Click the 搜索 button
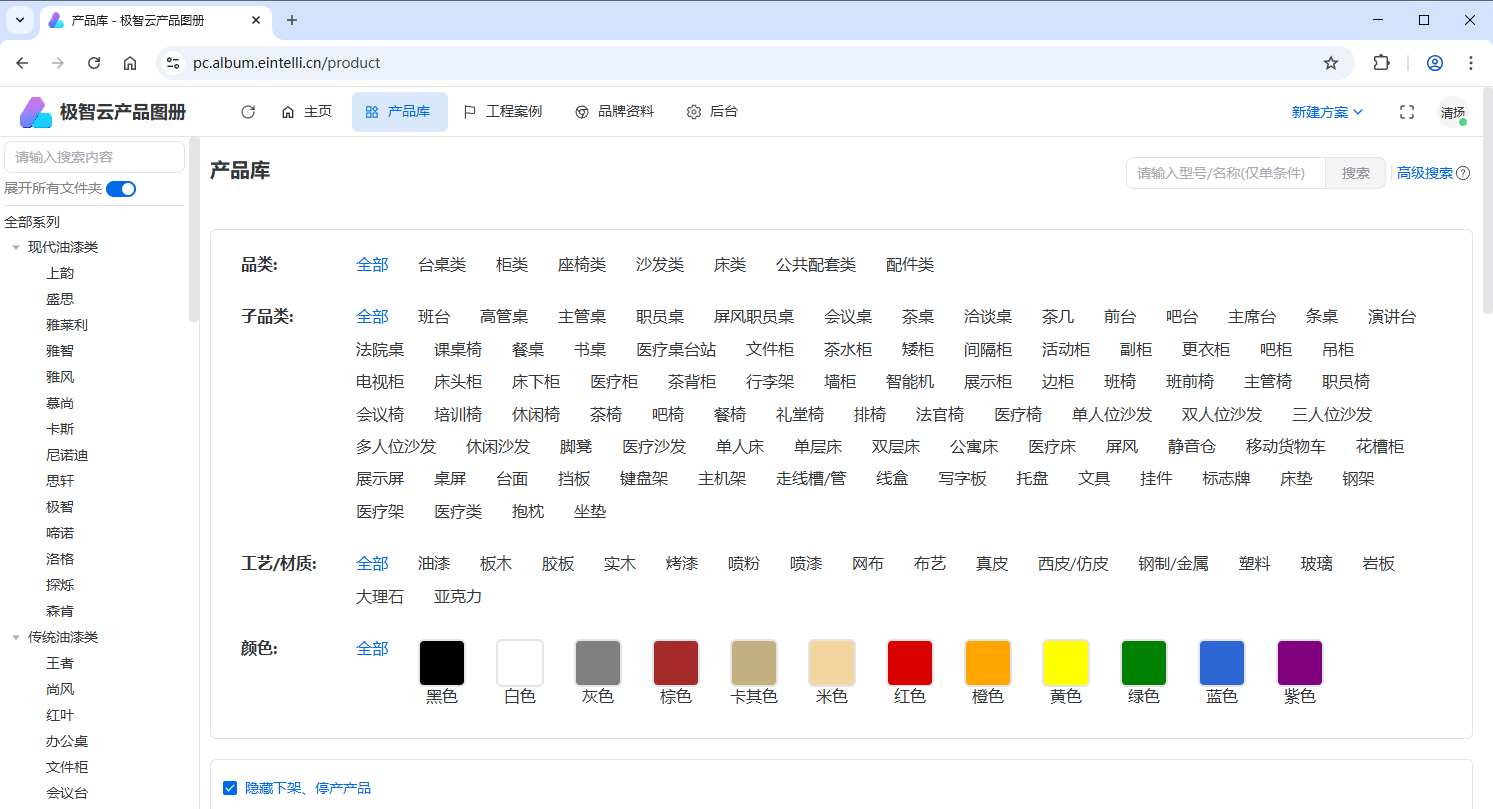1493x809 pixels. tap(1355, 173)
